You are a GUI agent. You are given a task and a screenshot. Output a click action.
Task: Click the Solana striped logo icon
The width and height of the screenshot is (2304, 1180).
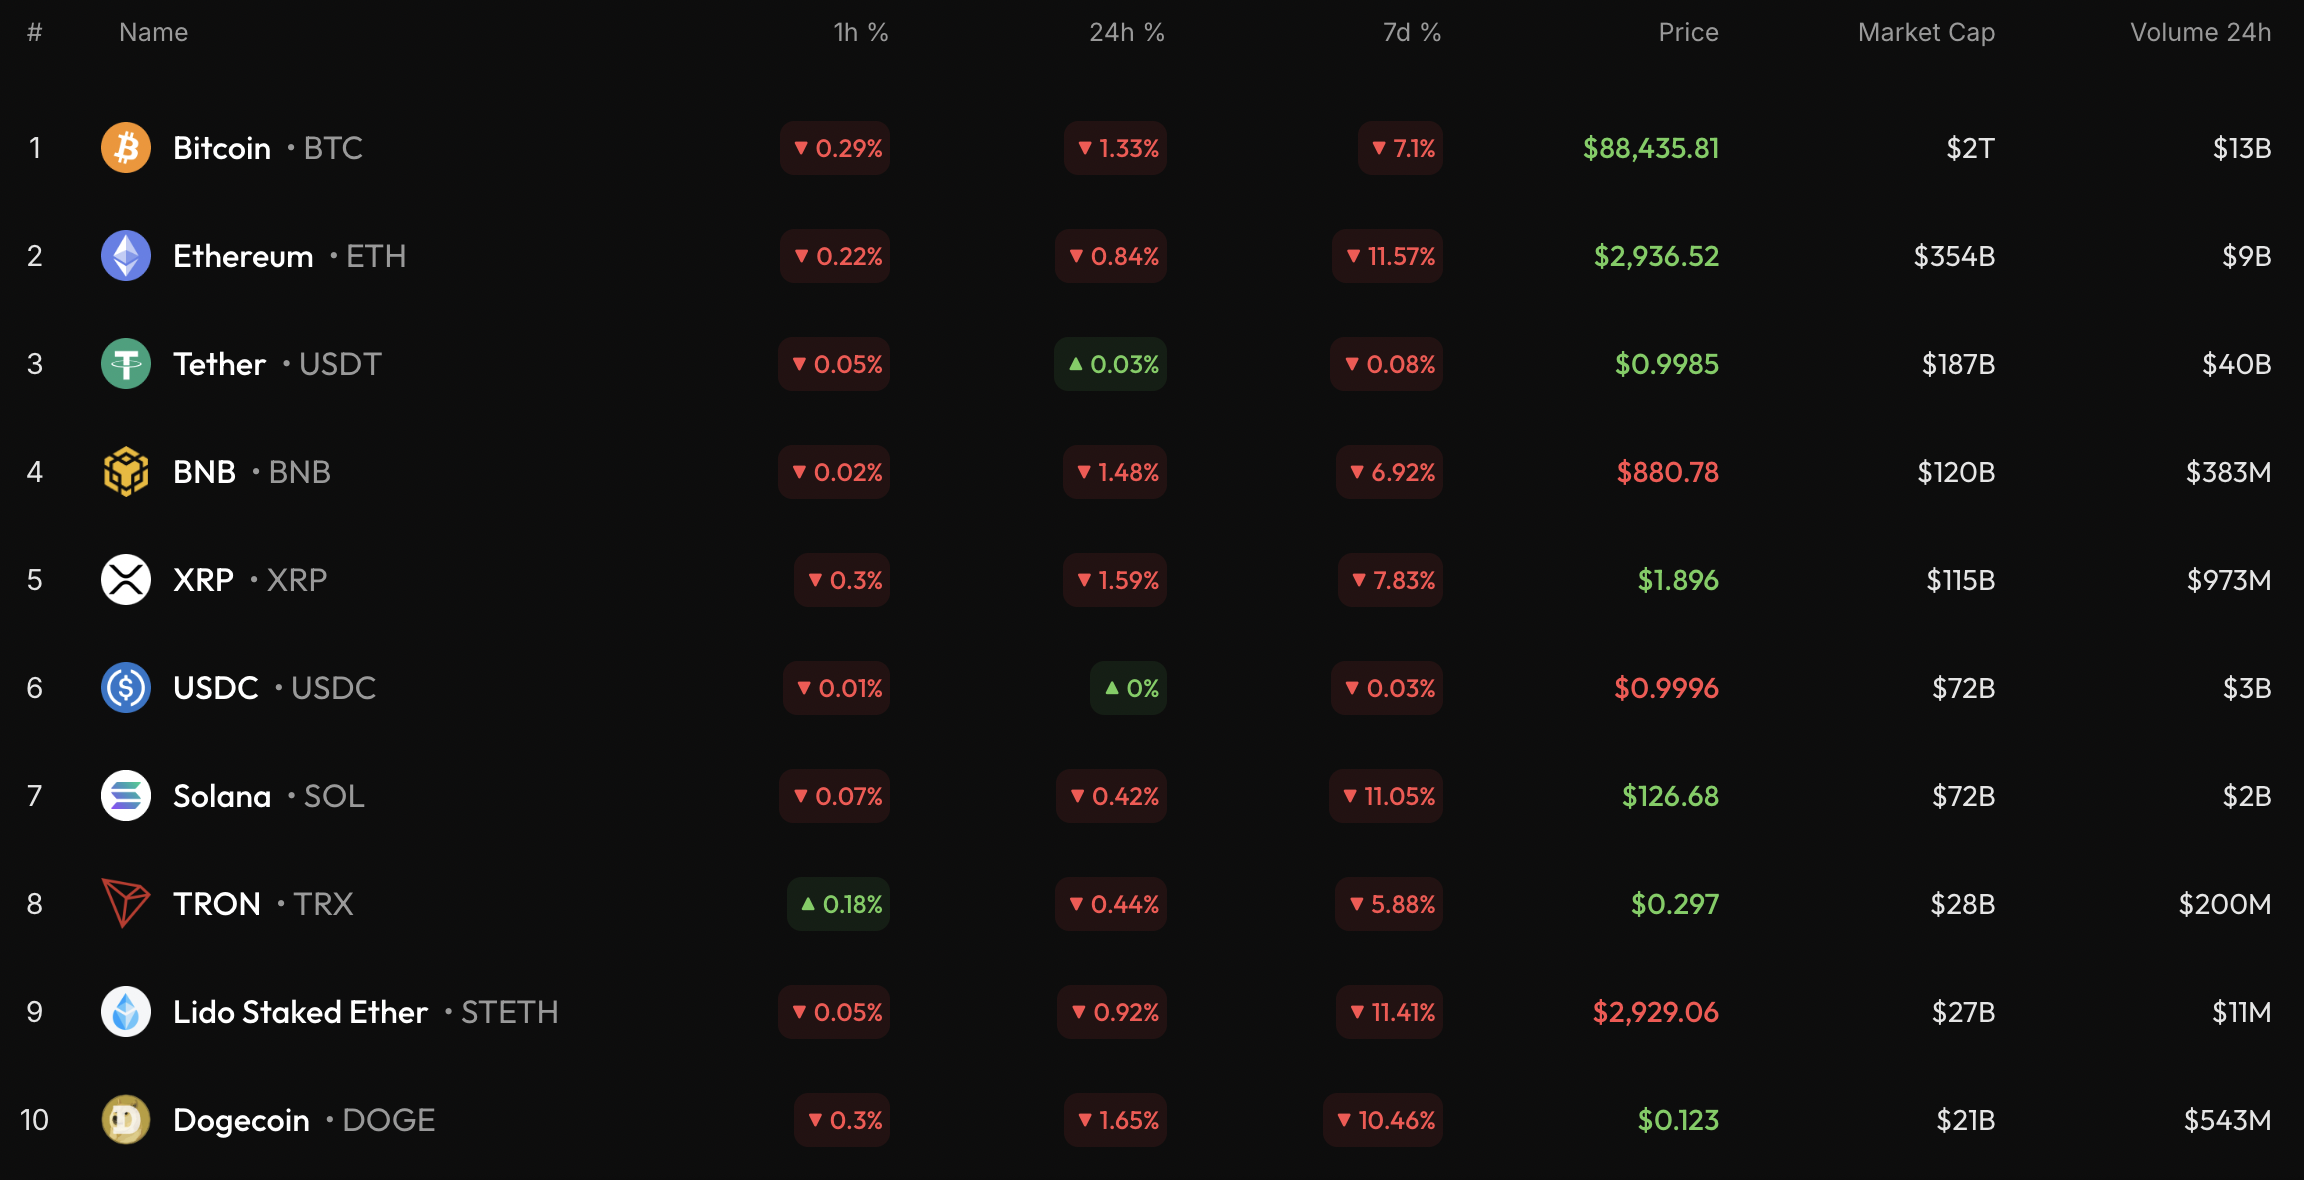tap(126, 796)
